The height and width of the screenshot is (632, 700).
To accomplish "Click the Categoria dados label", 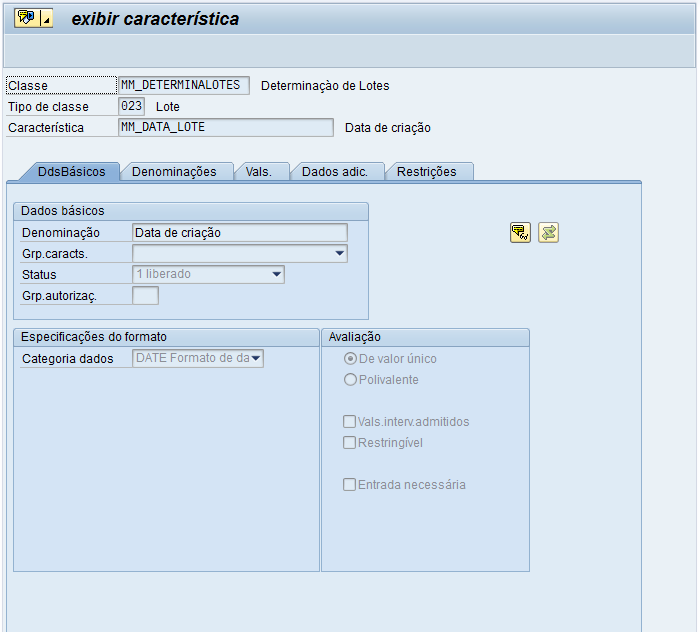I will coord(67,359).
